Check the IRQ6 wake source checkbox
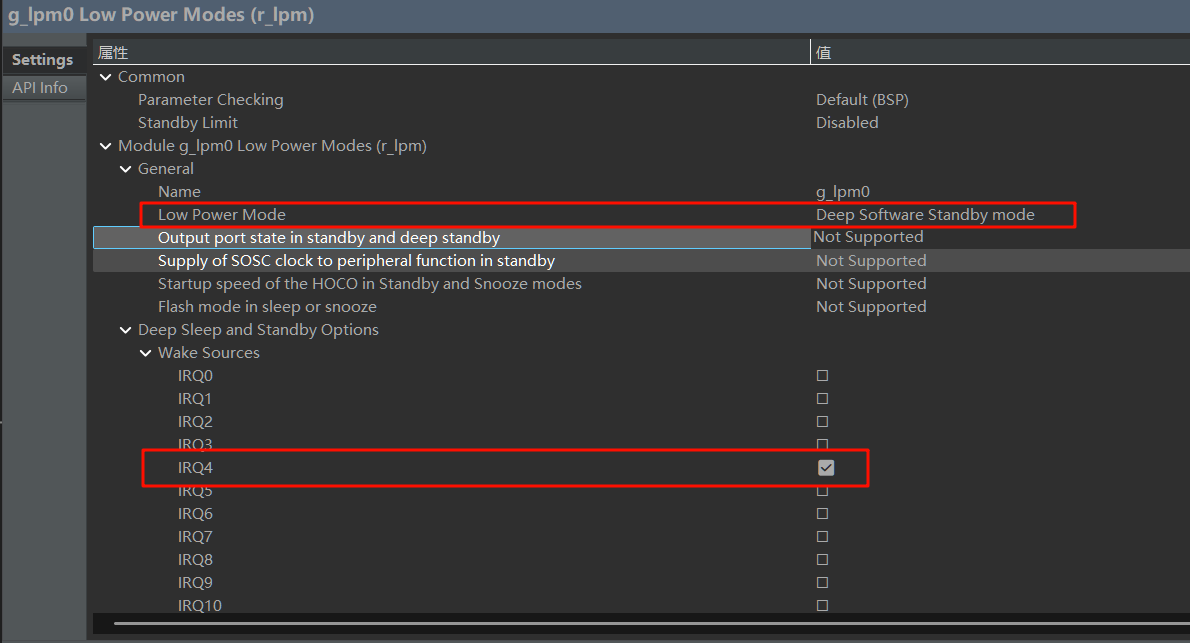This screenshot has width=1190, height=643. (822, 514)
